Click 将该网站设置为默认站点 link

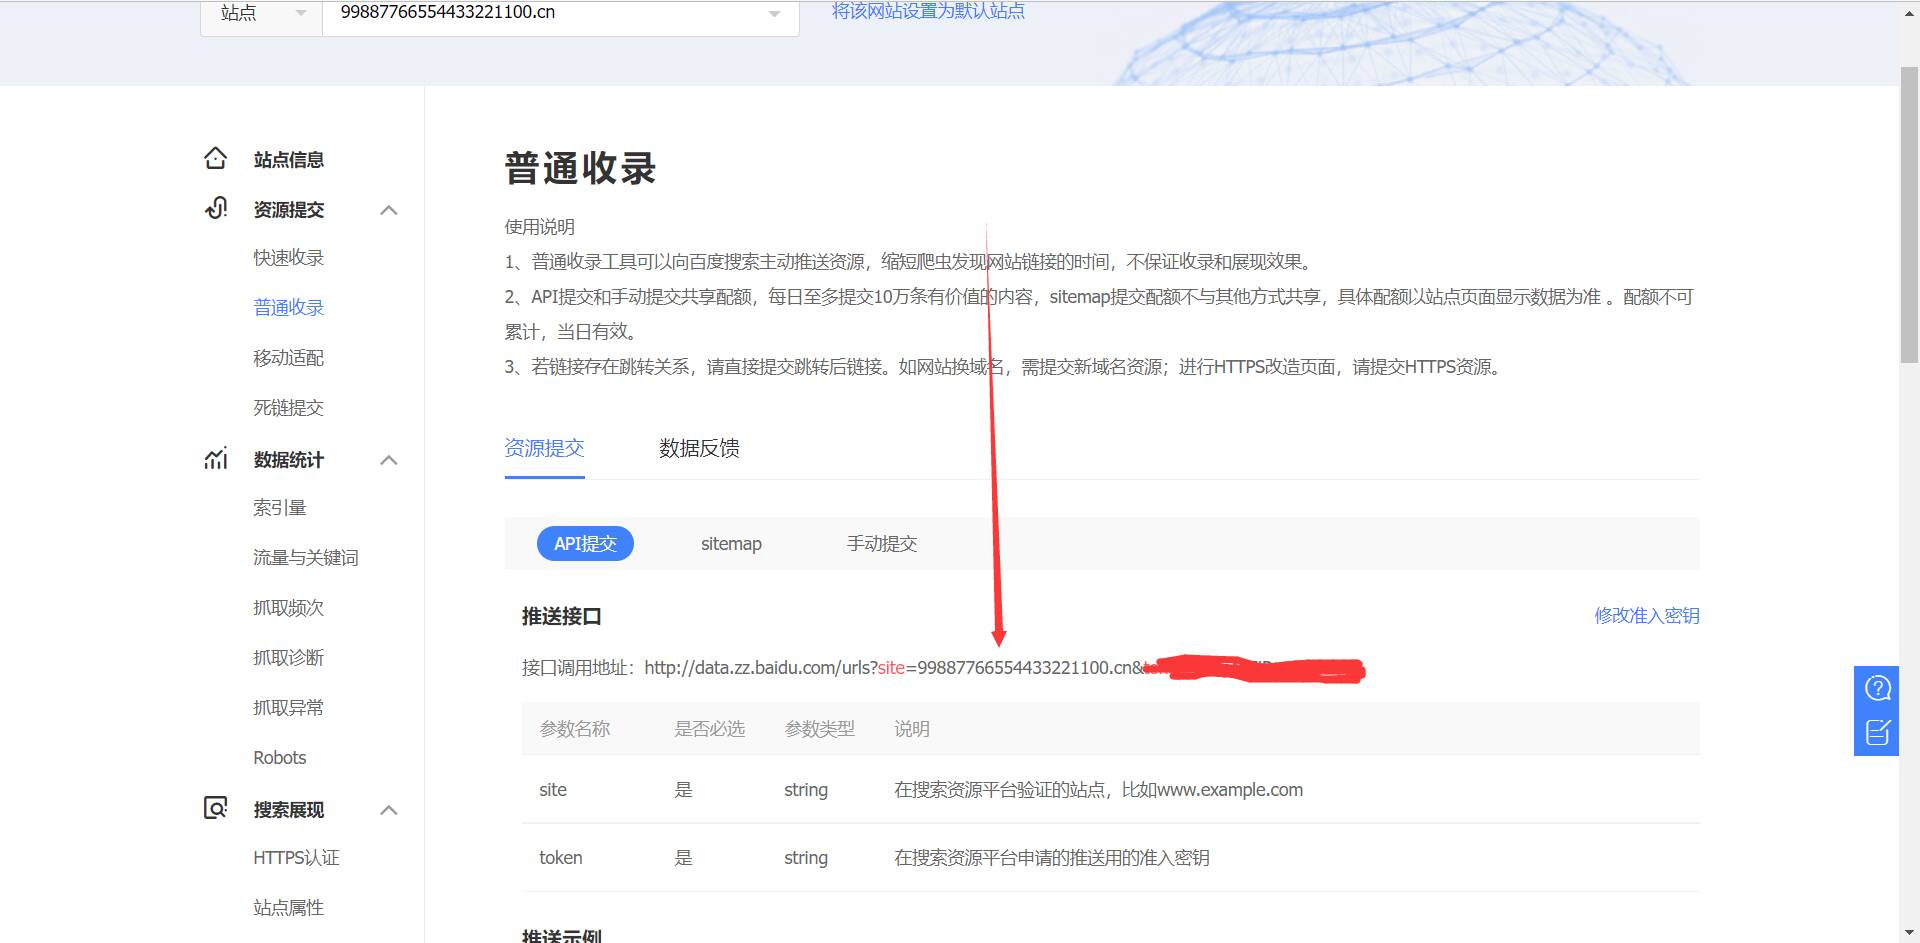928,11
